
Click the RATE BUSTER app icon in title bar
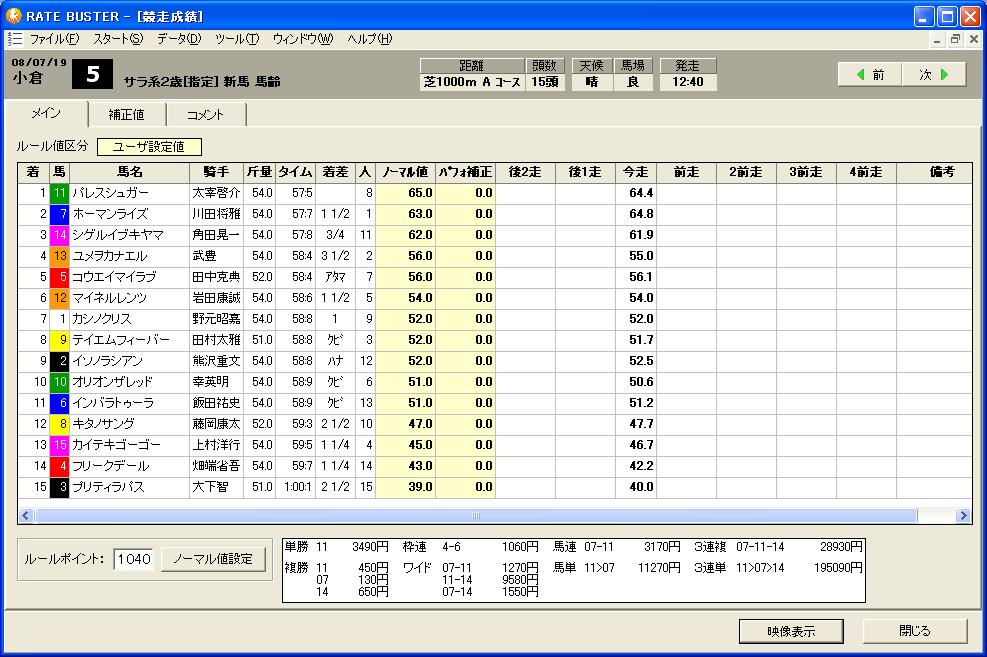click(14, 16)
